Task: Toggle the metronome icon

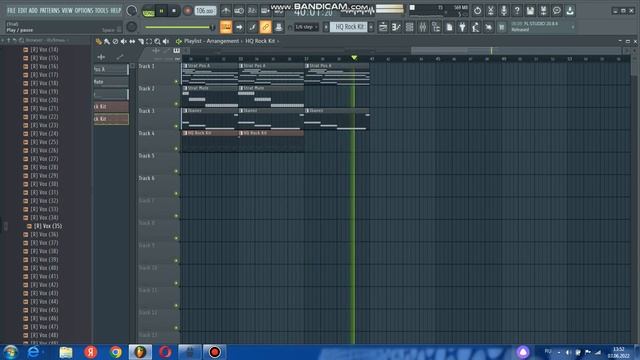Action: tap(226, 11)
